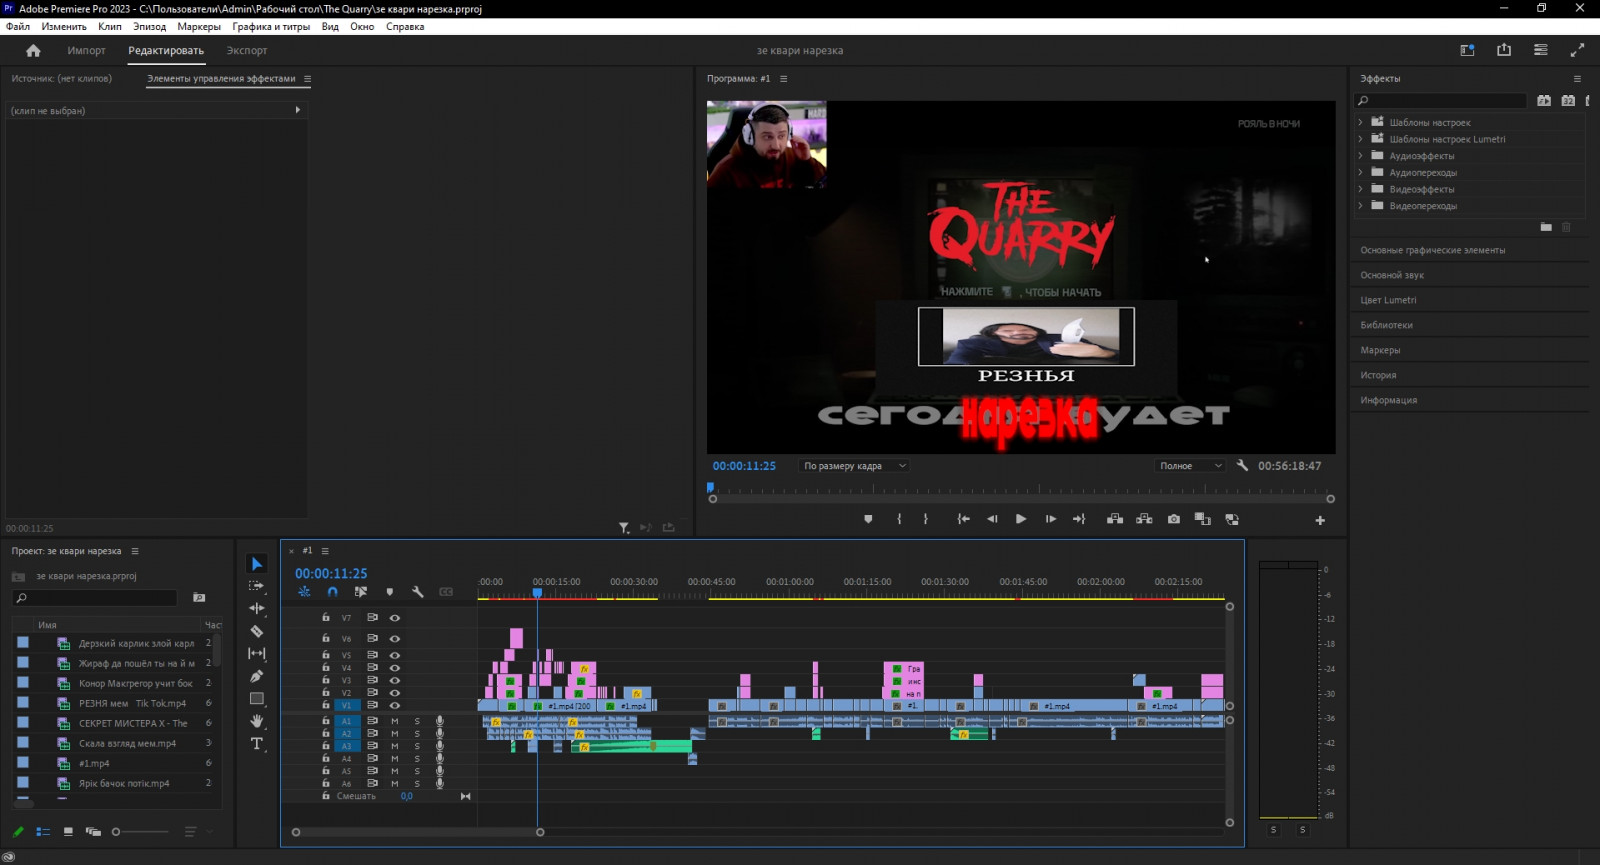Viewport: 1600px width, 865px height.
Task: Open the Клип menu
Action: 110,27
